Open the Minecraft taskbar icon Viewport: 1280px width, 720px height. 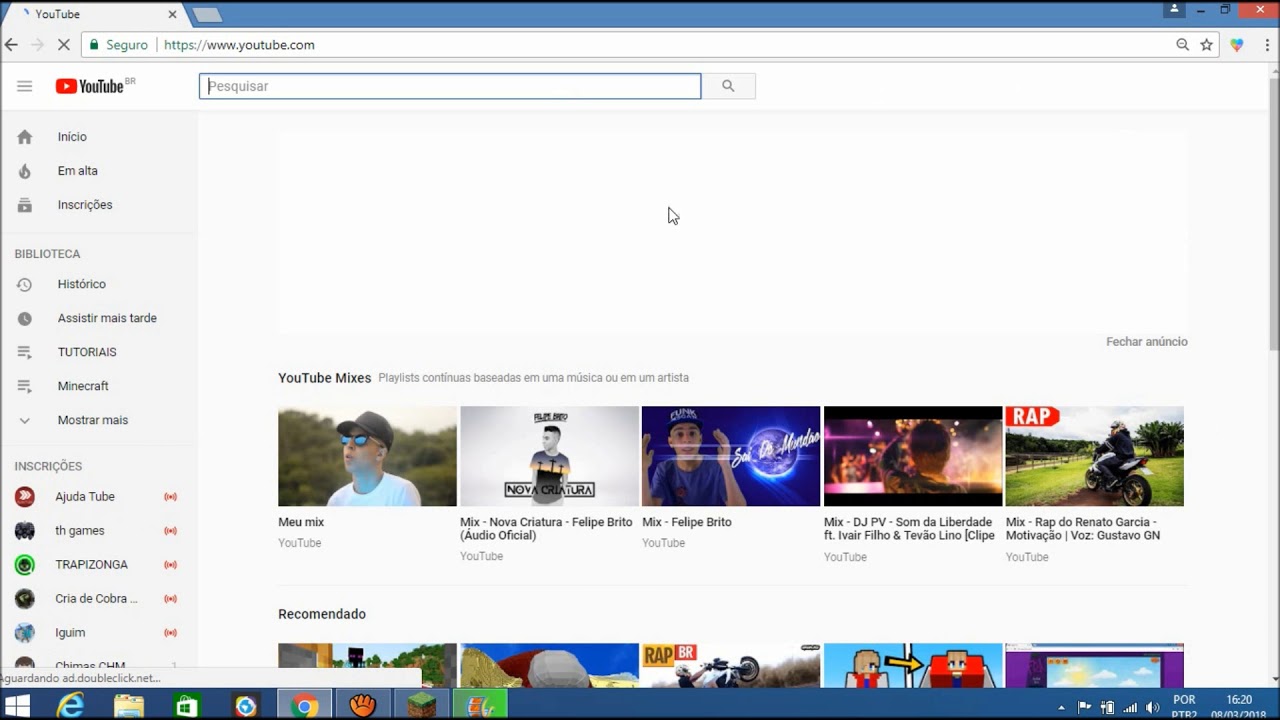point(421,706)
